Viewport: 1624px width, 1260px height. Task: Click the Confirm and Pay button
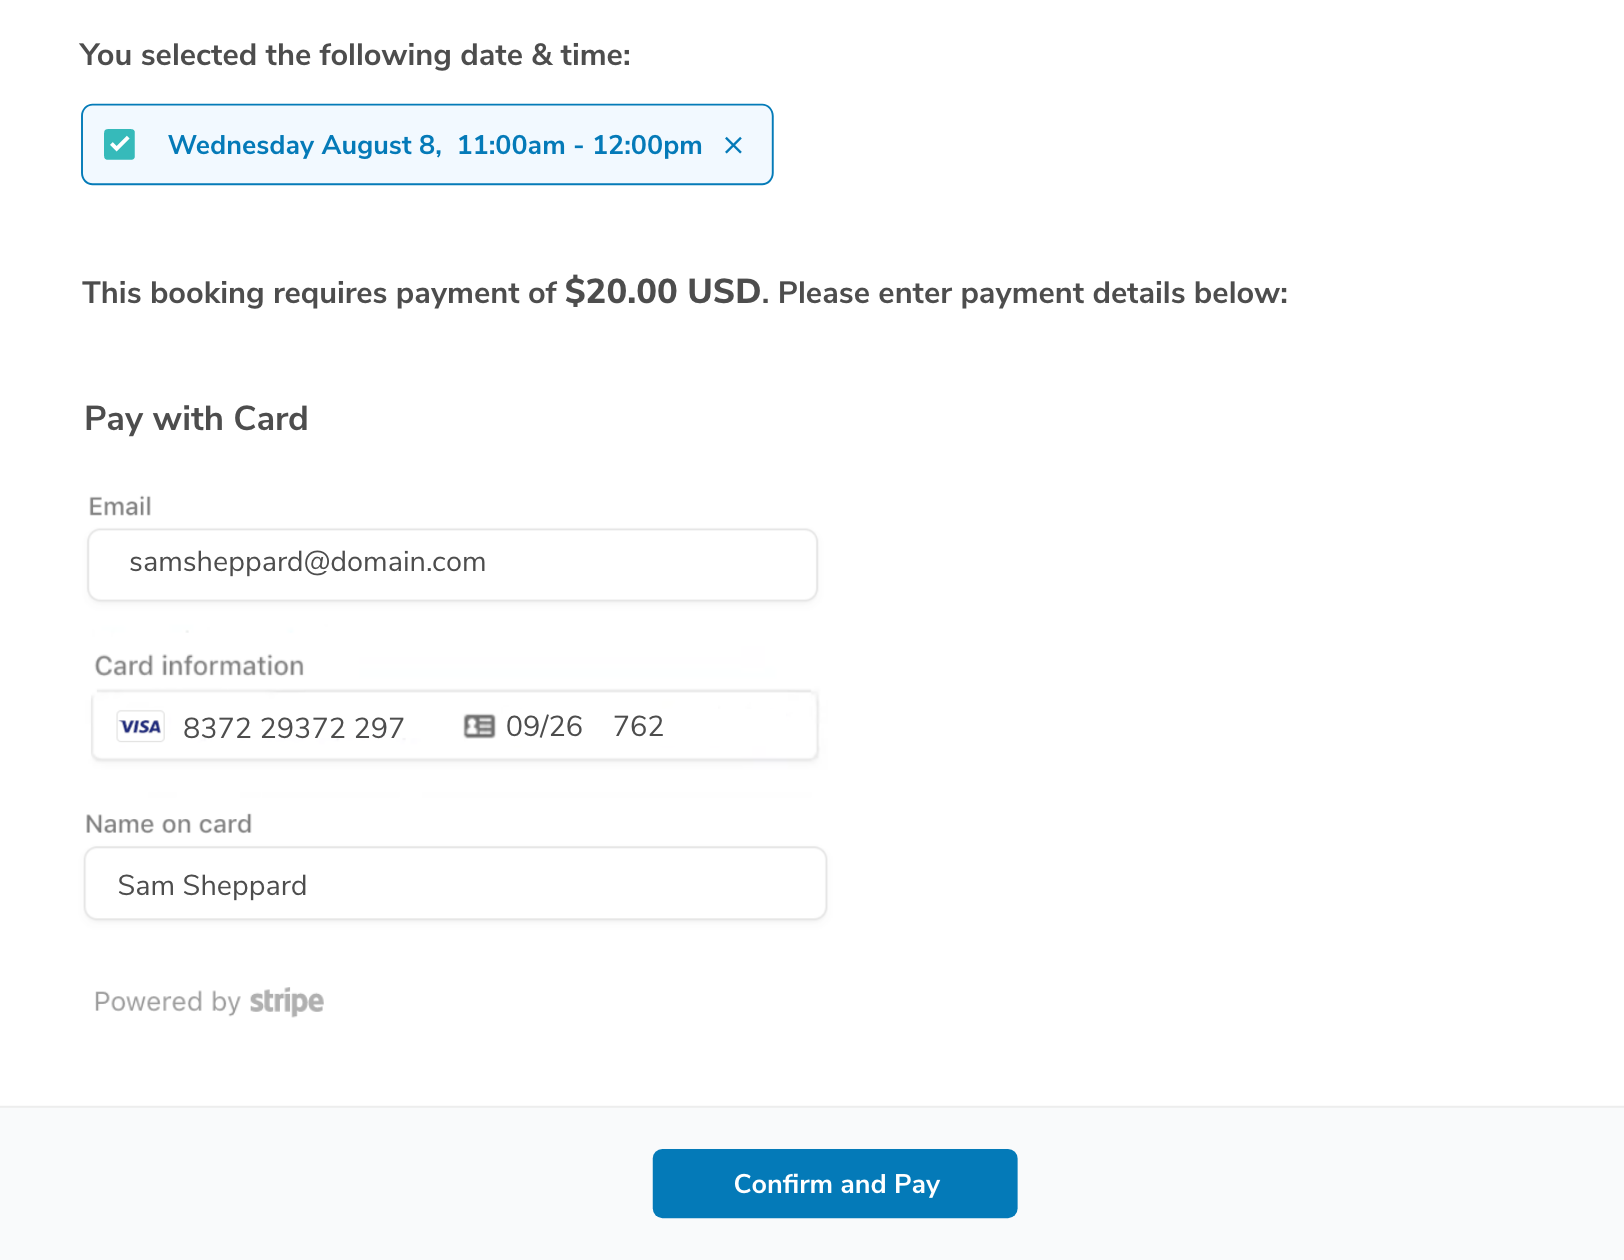[835, 1183]
